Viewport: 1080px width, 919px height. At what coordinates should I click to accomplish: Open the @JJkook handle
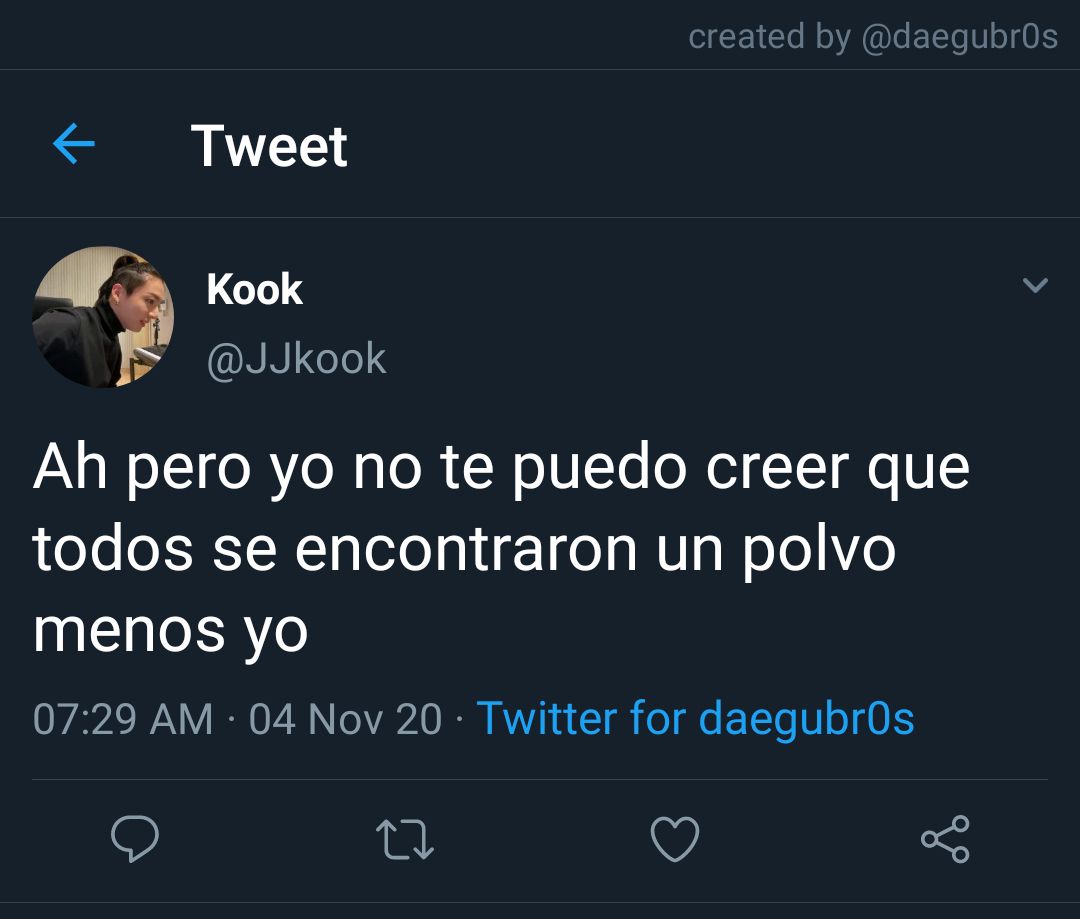point(296,359)
